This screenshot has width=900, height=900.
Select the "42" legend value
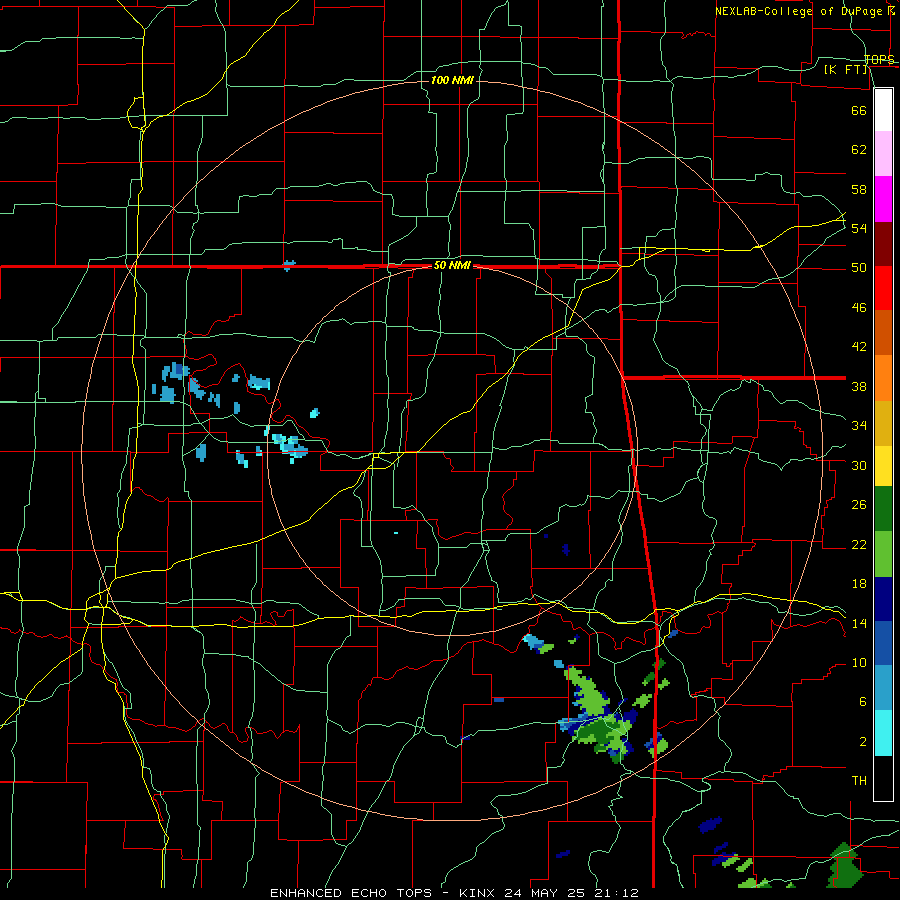pos(859,347)
